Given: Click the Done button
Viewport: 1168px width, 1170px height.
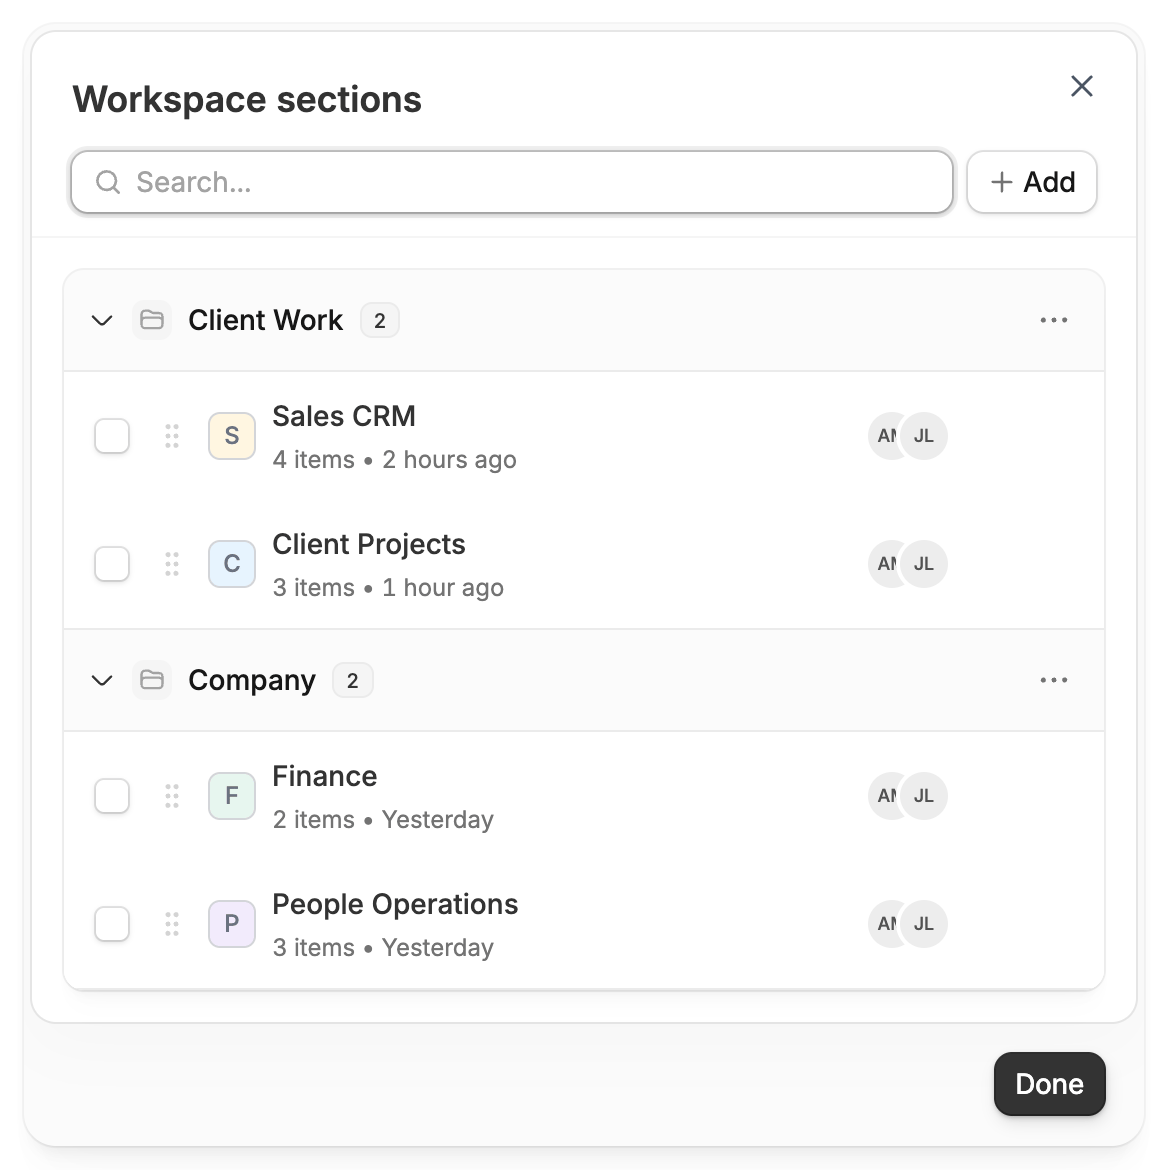Looking at the screenshot, I should tap(1049, 1084).
